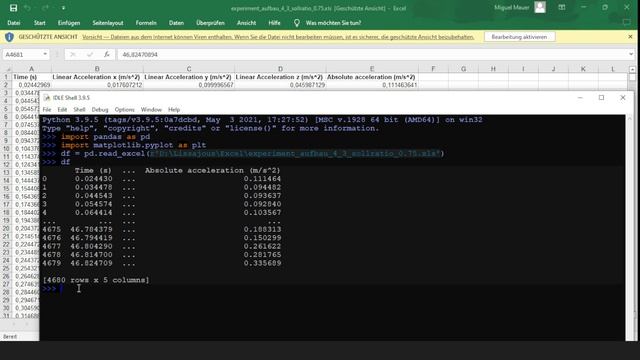The image size is (640, 360).
Task: Open IDLE File menu
Action: click(x=47, y=109)
